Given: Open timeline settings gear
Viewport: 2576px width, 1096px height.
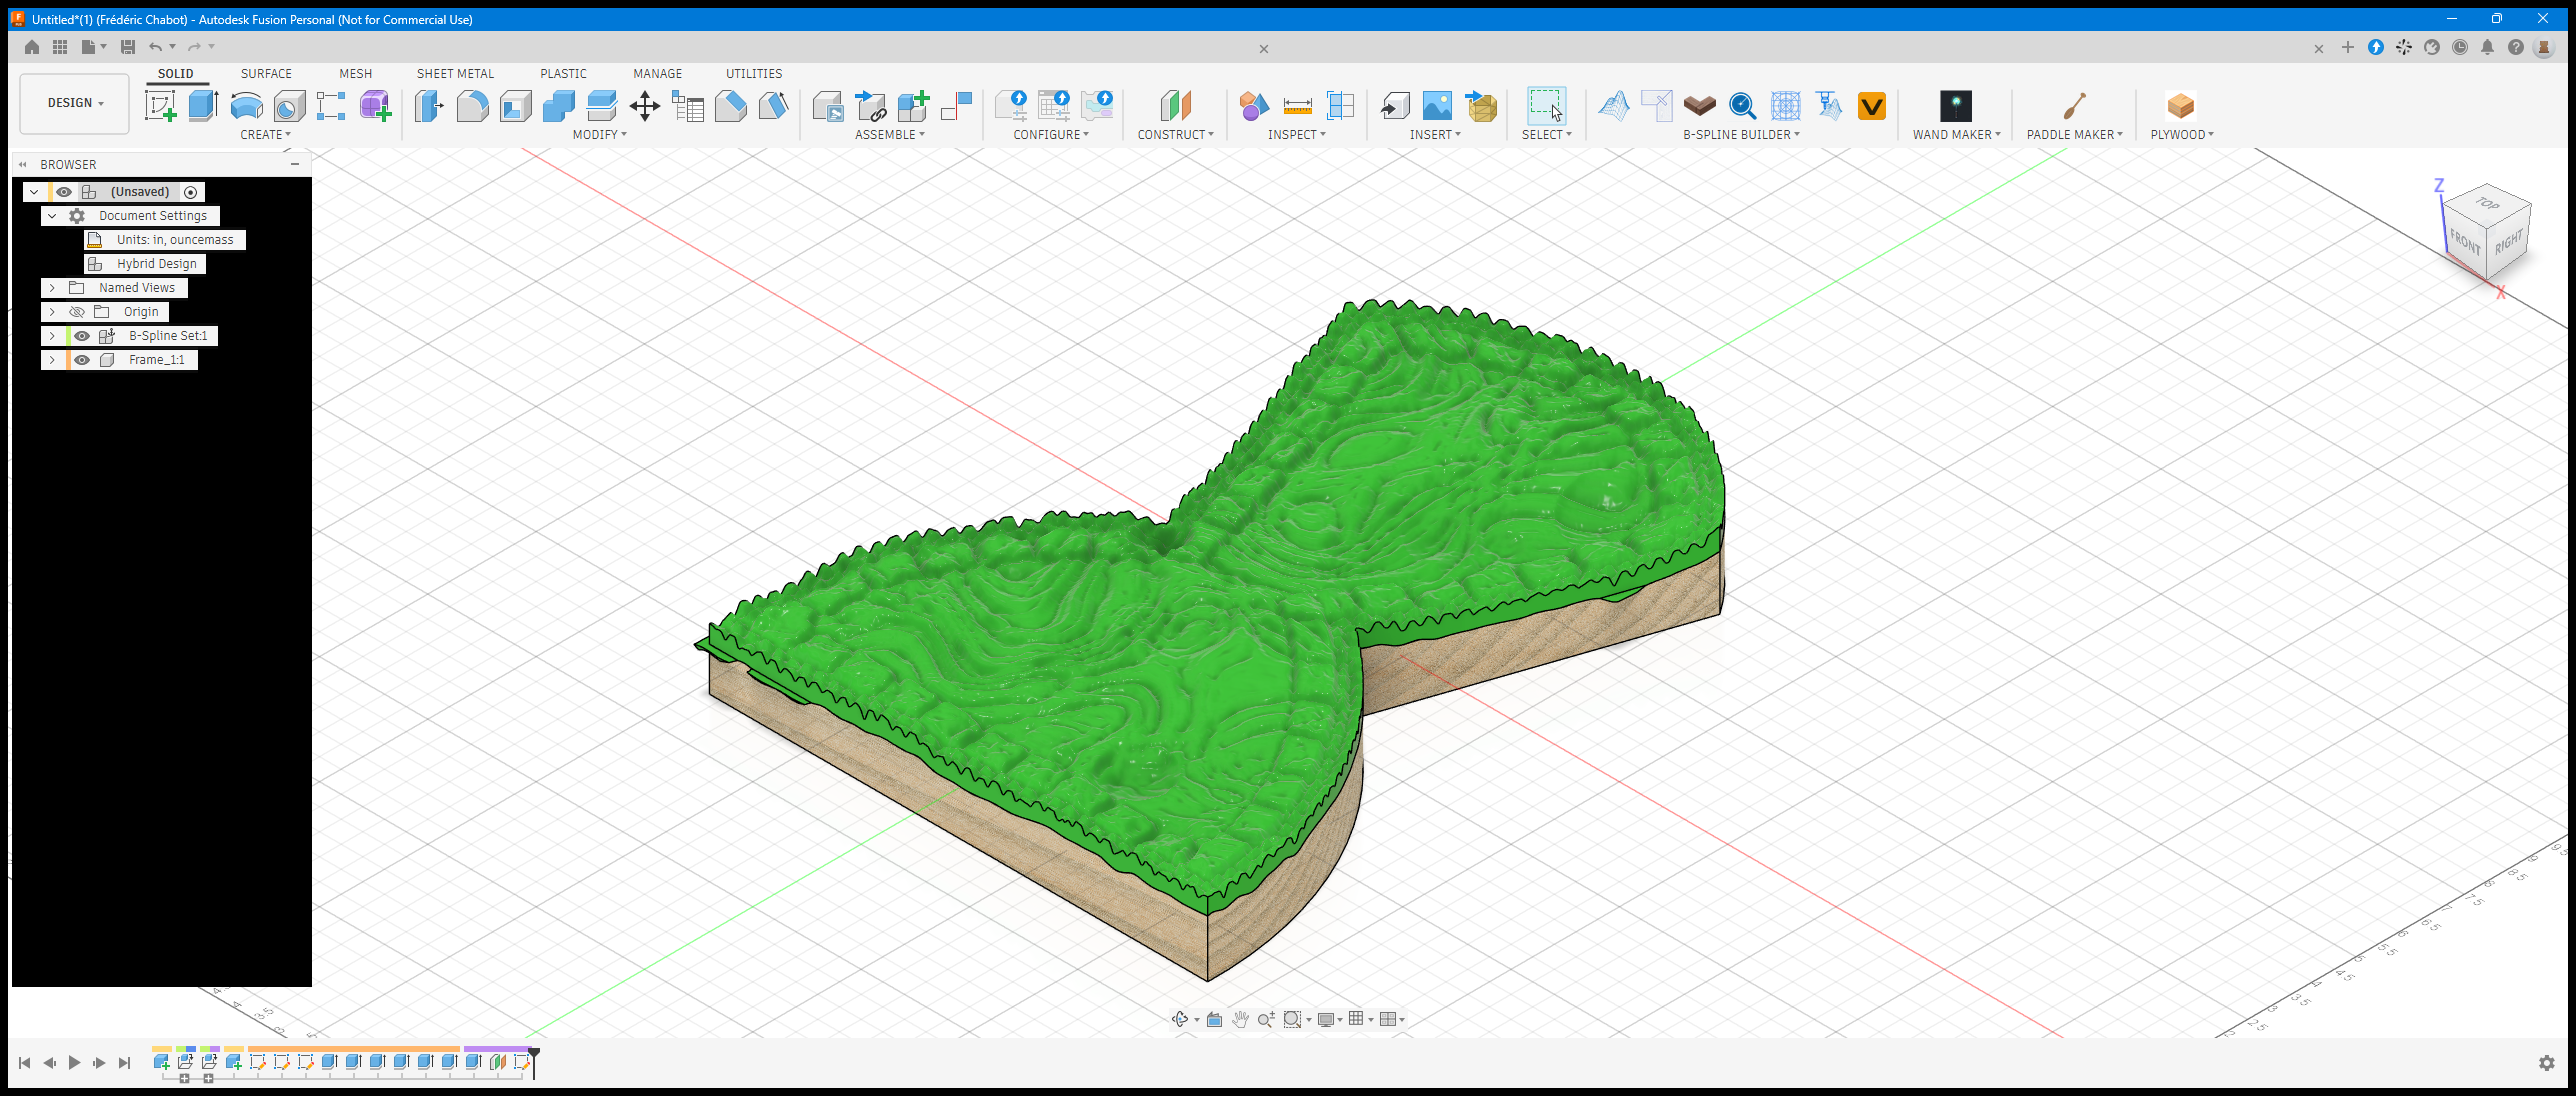Looking at the screenshot, I should pyautogui.click(x=2547, y=1063).
